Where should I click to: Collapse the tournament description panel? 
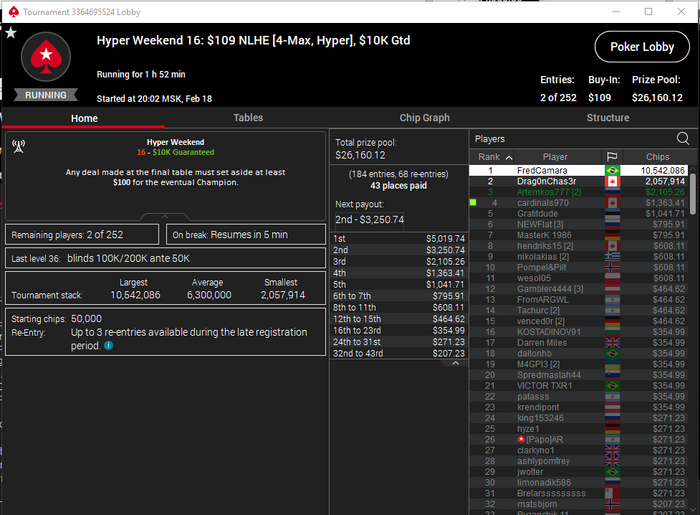[x=165, y=216]
